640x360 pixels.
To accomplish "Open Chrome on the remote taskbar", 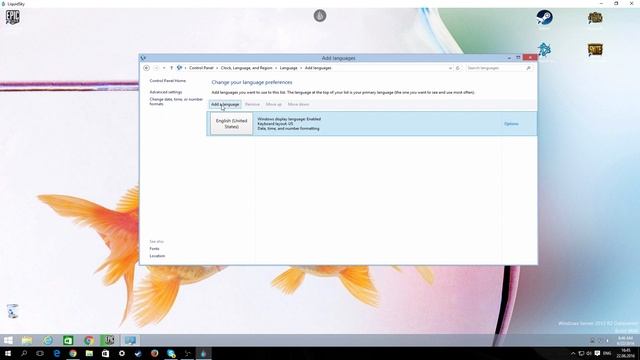I will point(89,340).
